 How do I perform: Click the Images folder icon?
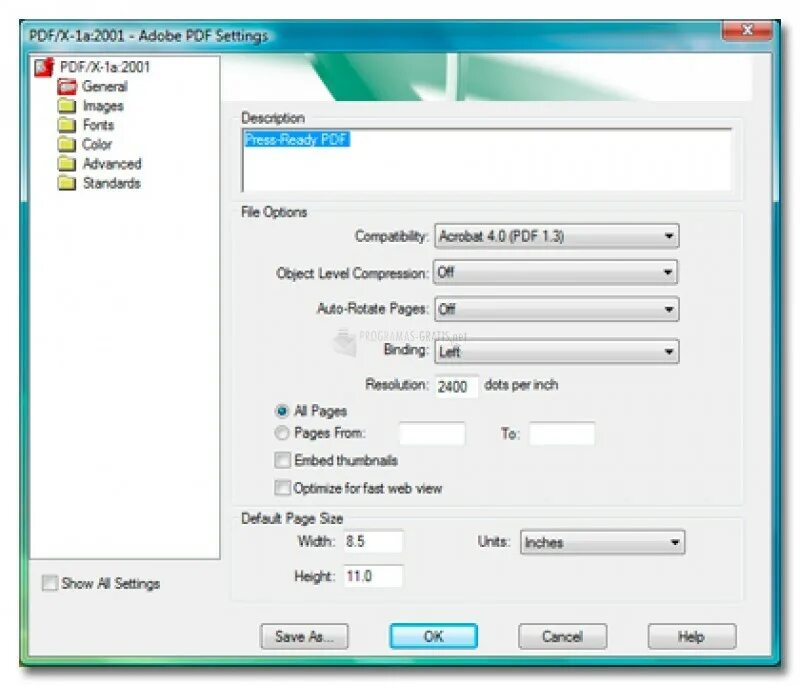coord(67,106)
